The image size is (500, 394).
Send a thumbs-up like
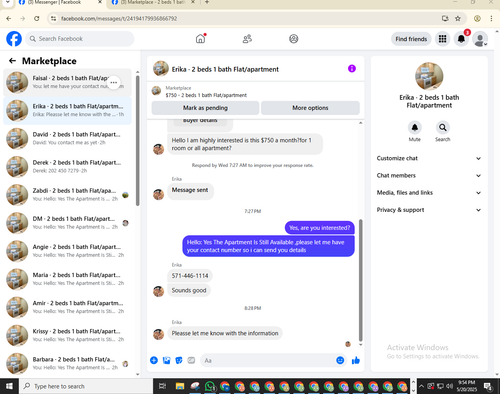click(x=356, y=360)
